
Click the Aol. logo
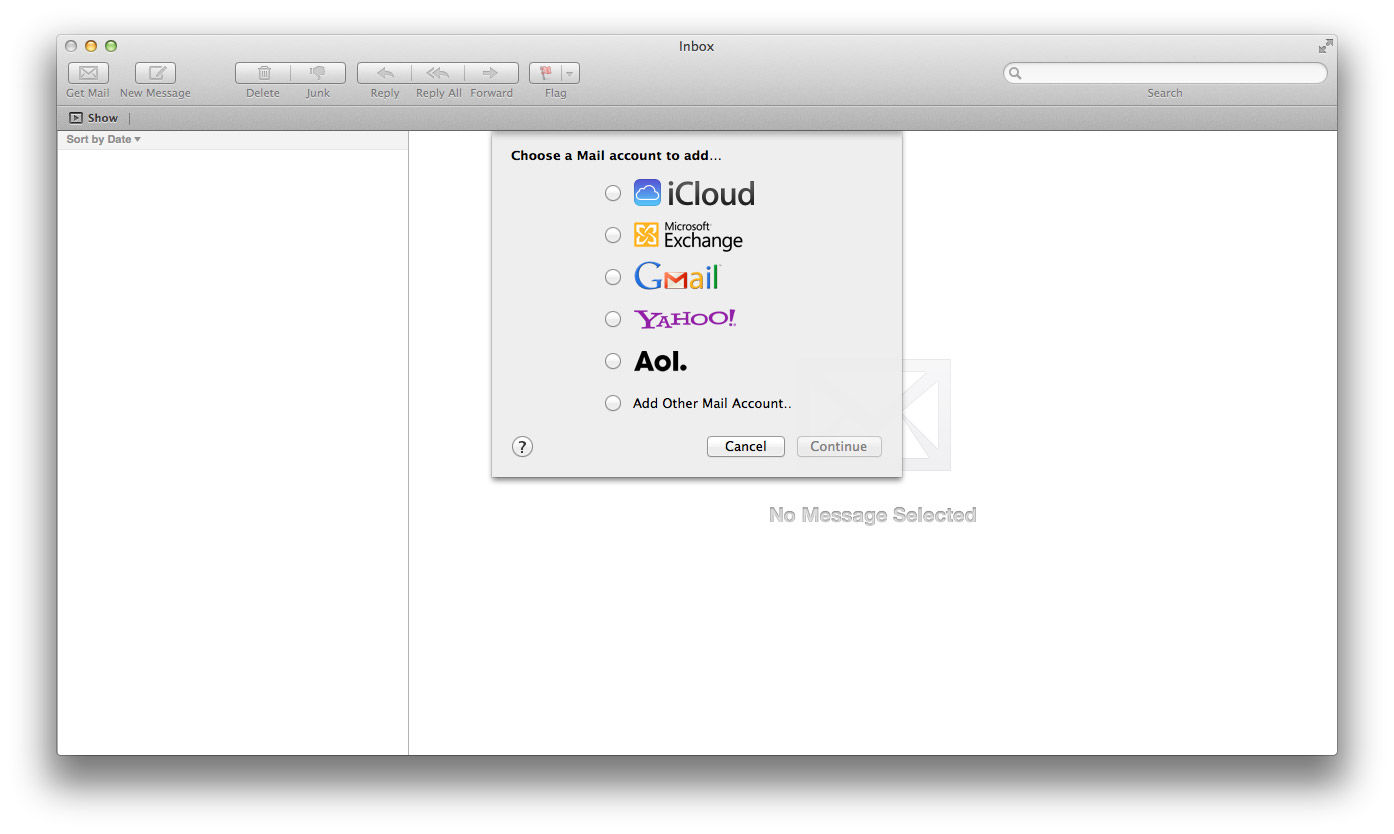point(660,361)
